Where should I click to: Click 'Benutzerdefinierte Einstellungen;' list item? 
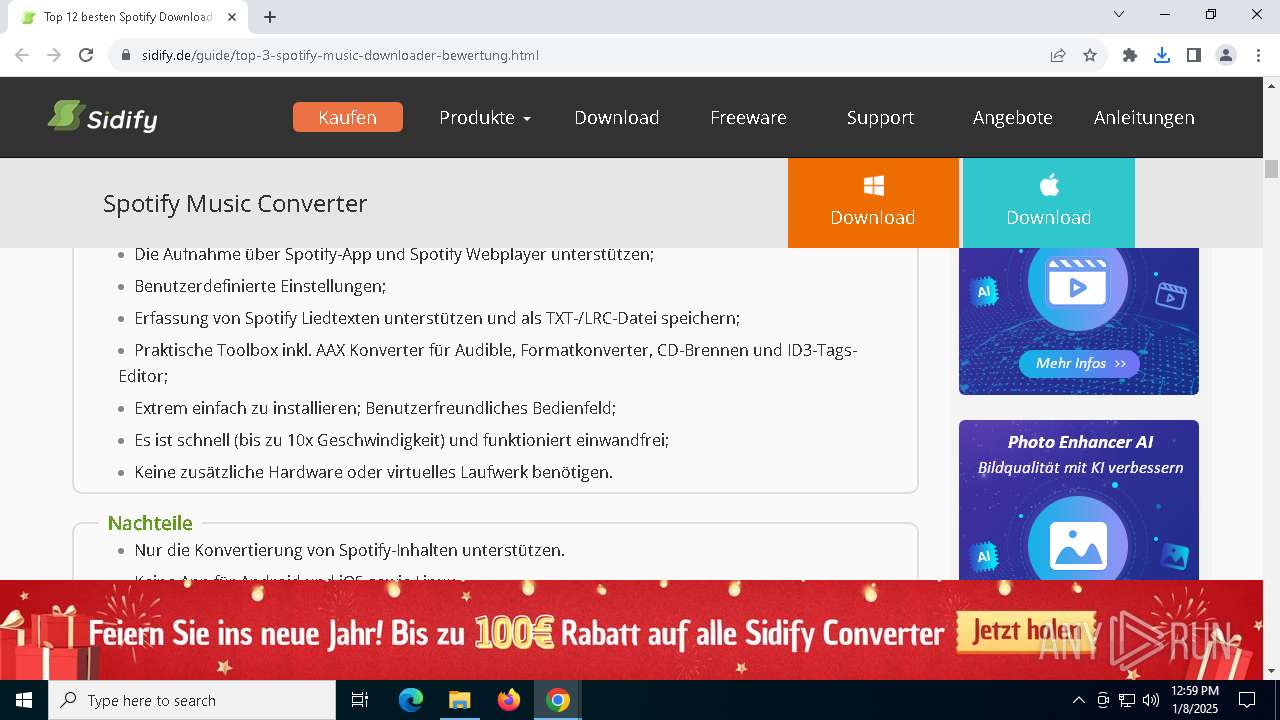260,286
